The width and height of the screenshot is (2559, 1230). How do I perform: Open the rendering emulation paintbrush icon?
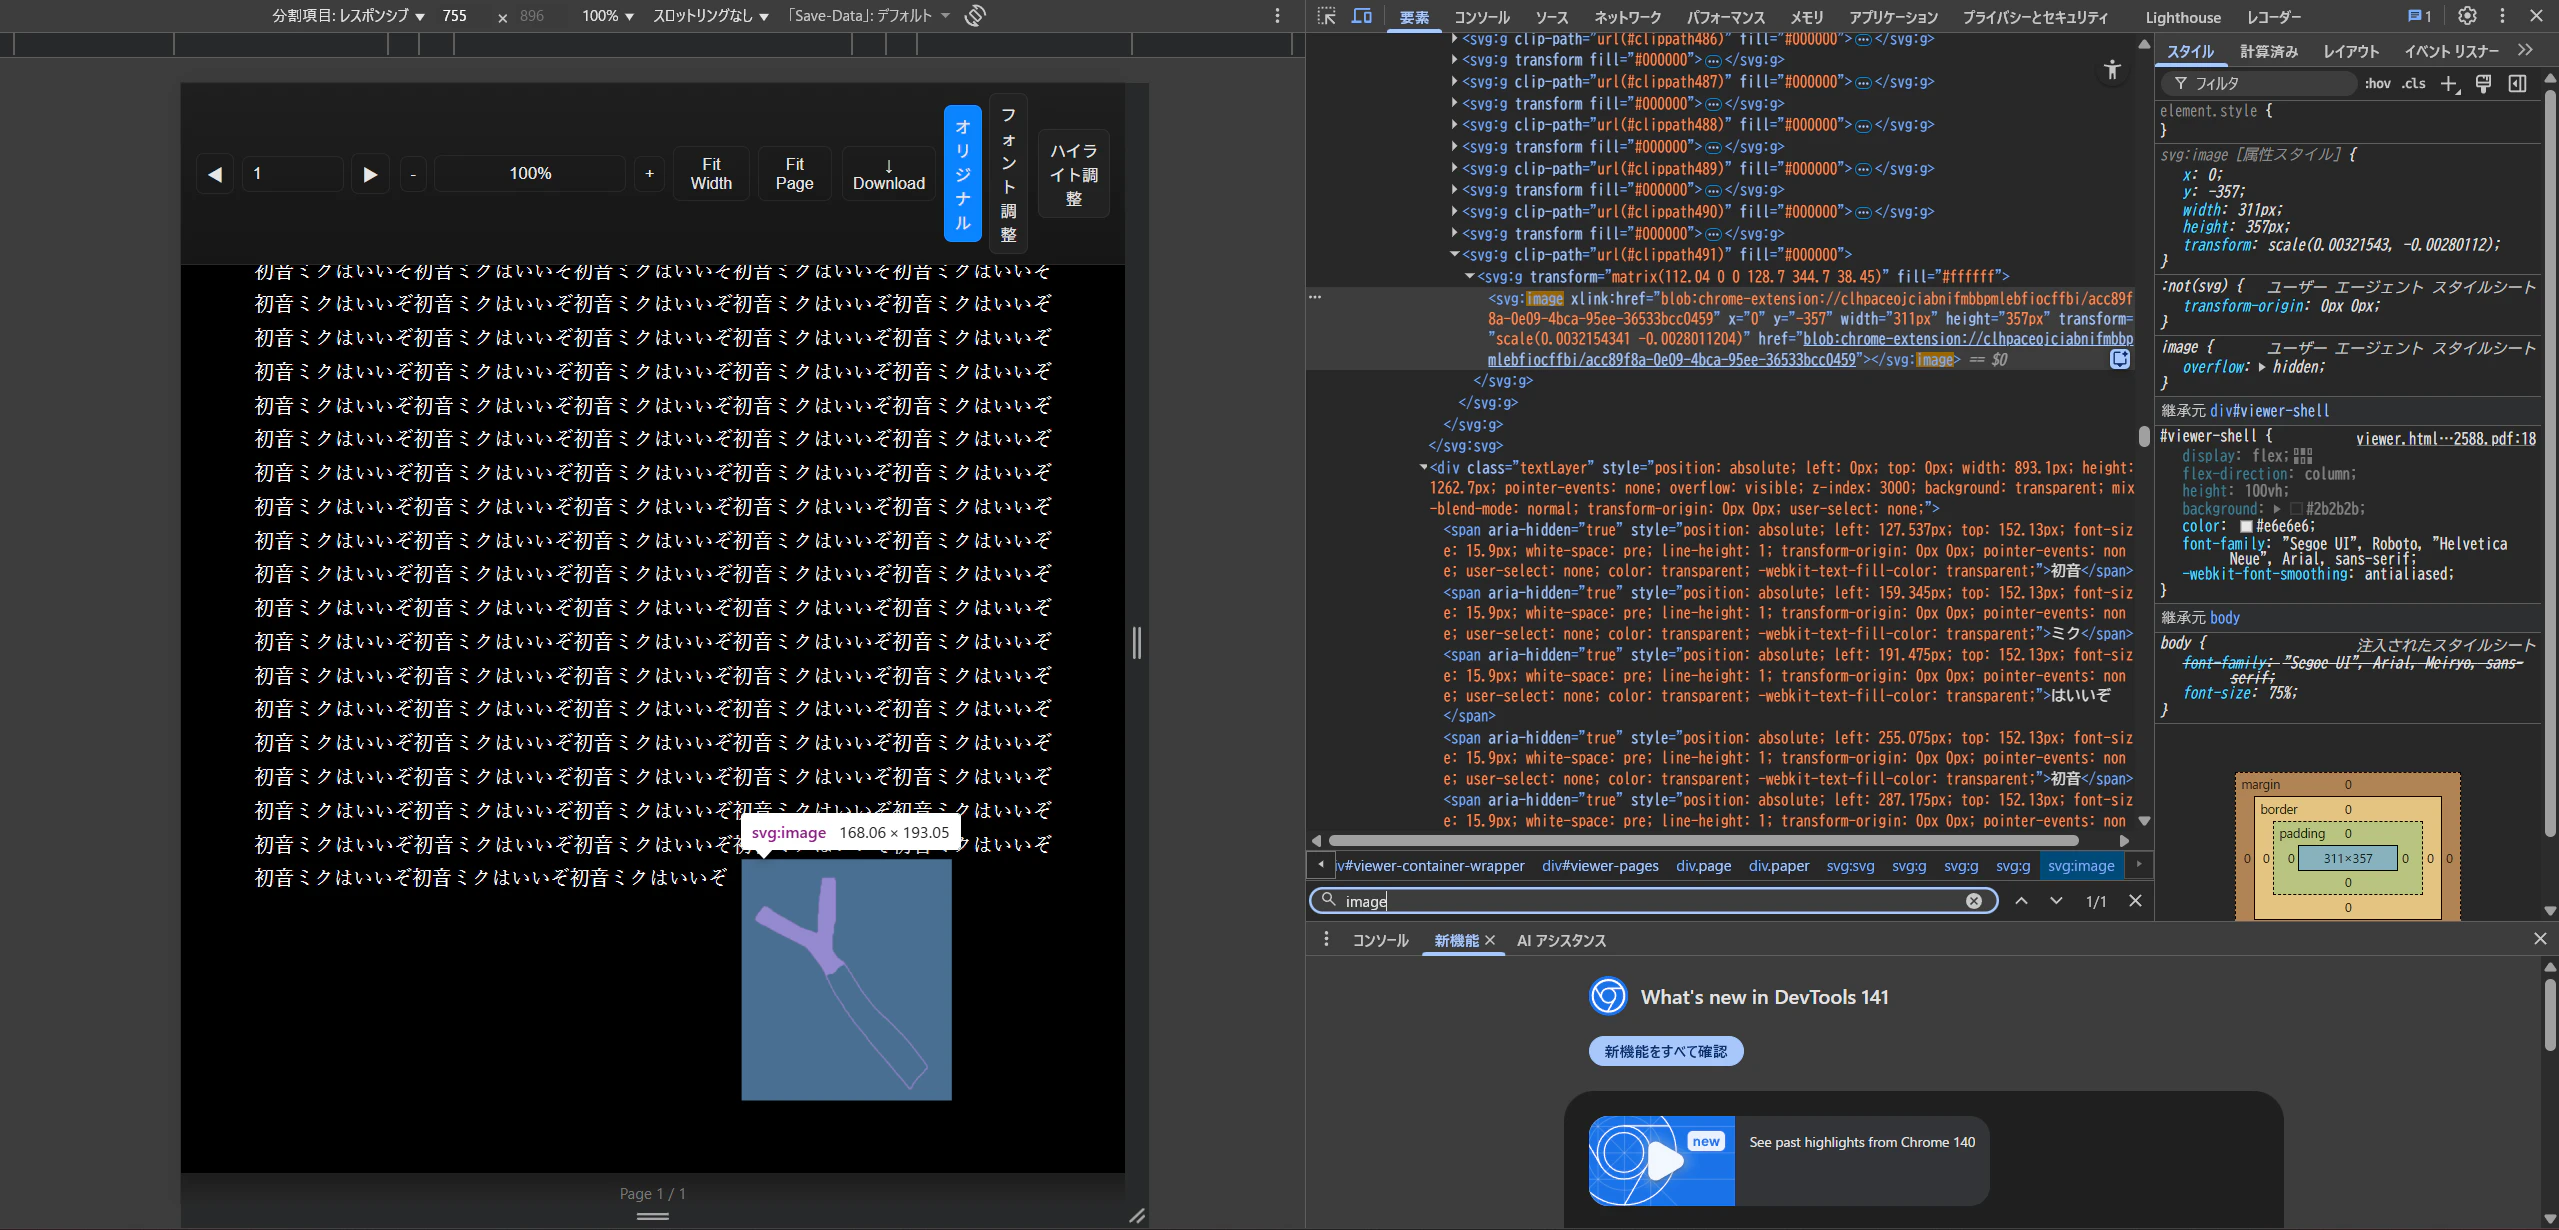click(x=2483, y=84)
